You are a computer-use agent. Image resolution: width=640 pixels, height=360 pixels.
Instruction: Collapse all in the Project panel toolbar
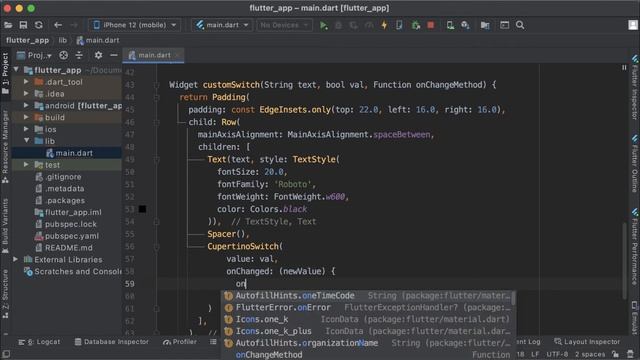pos(79,55)
